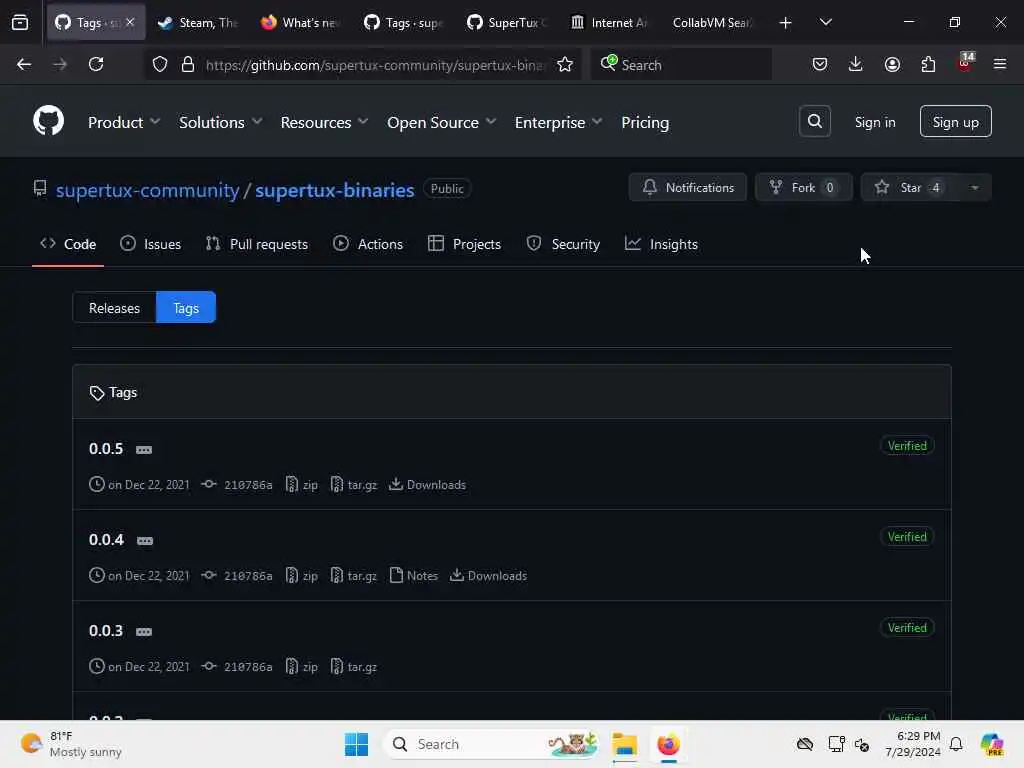Open Firefox account icon

(x=892, y=64)
